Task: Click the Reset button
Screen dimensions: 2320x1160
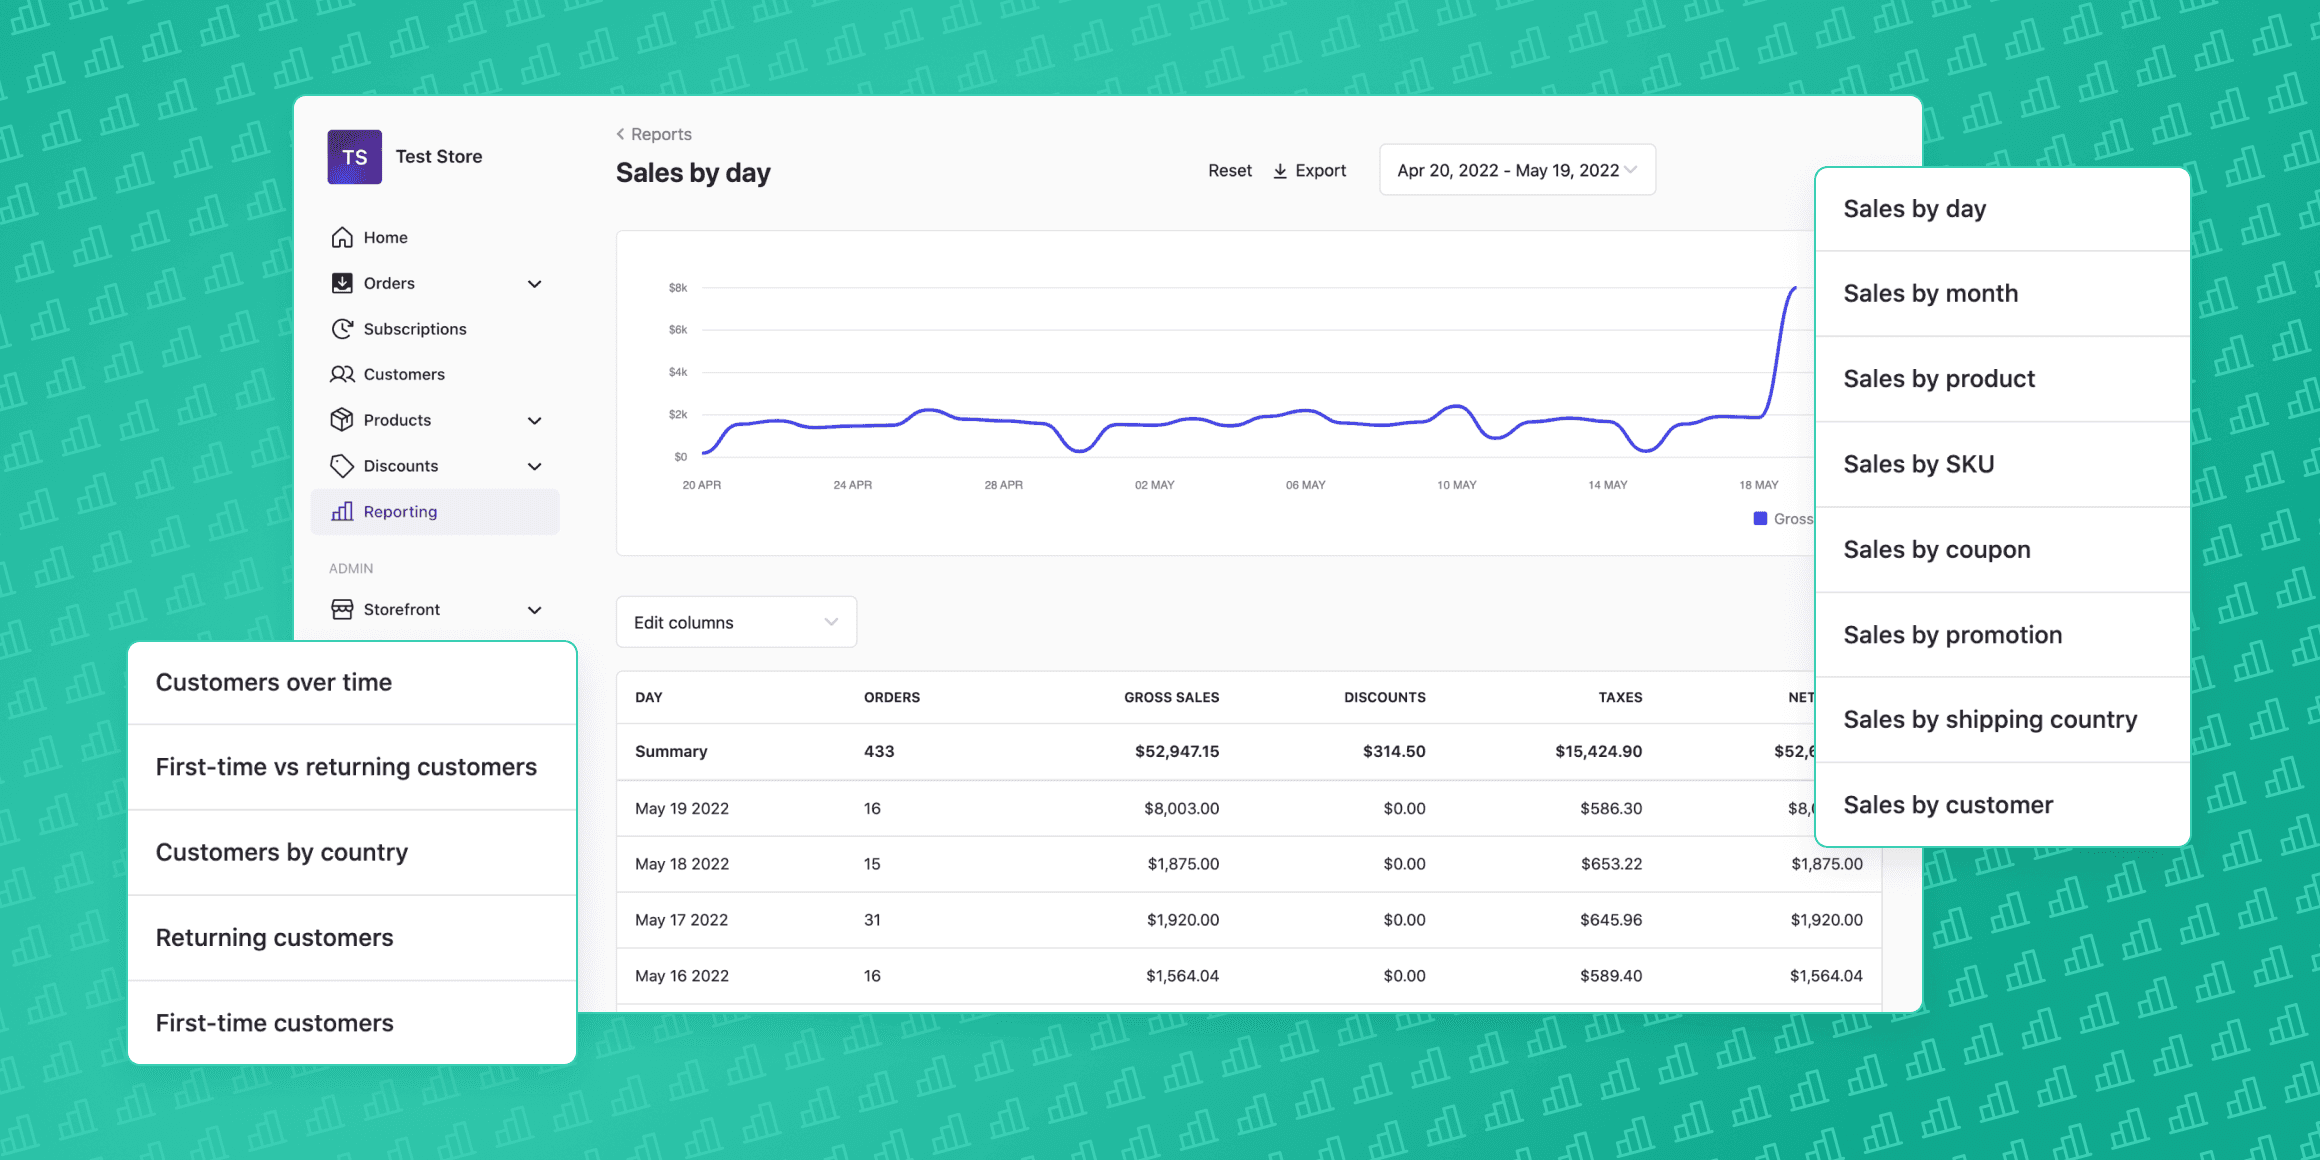Action: click(x=1229, y=170)
